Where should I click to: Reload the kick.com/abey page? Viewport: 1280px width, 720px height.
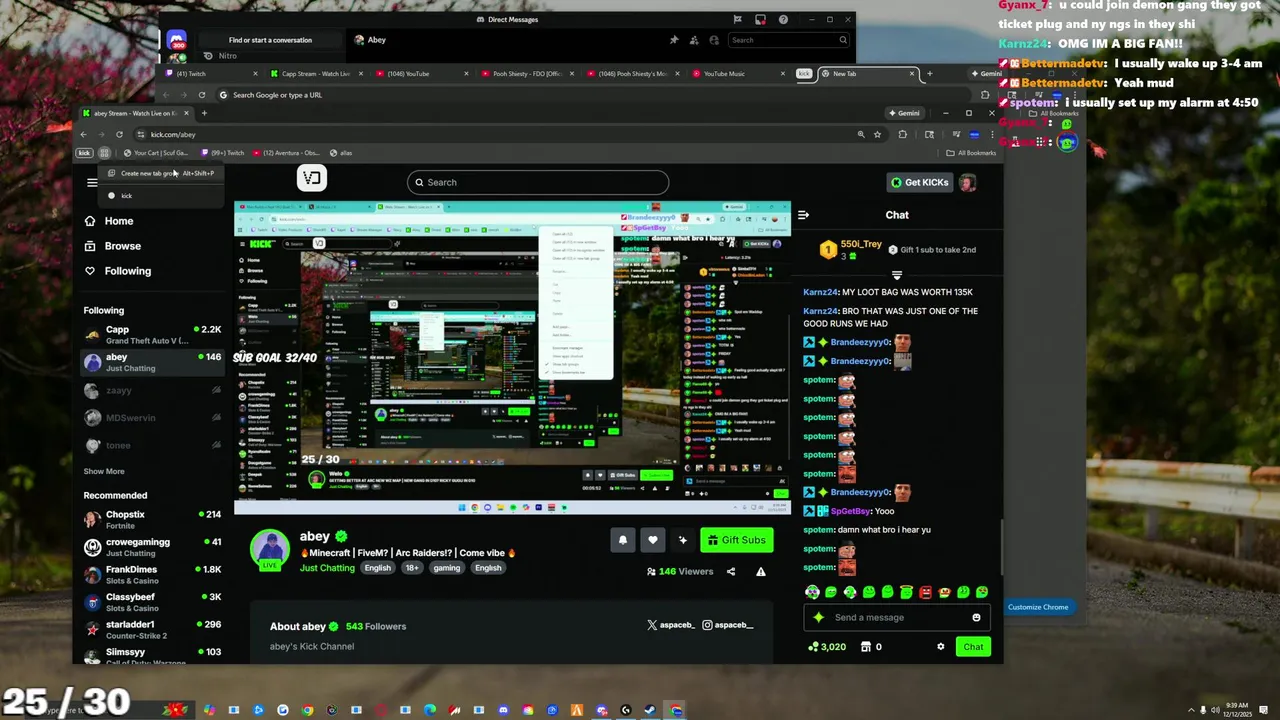119,134
